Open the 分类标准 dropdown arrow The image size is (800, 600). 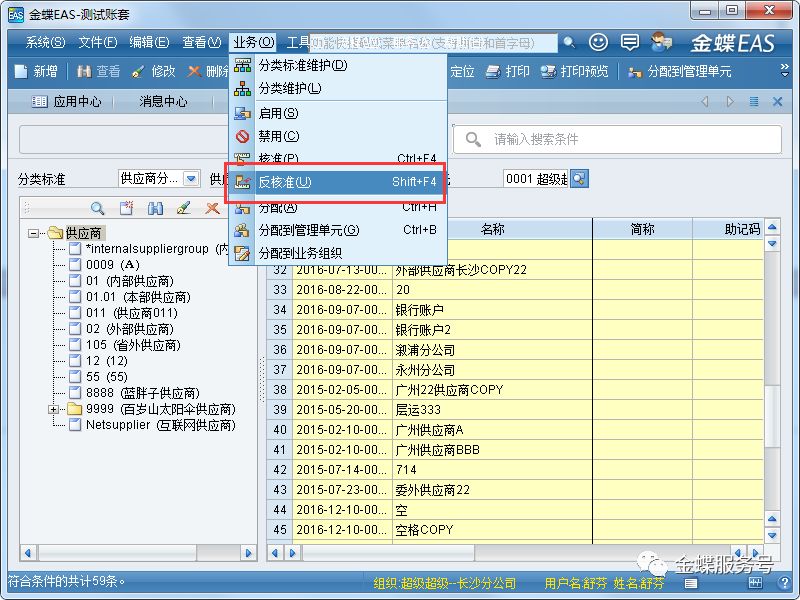click(191, 179)
